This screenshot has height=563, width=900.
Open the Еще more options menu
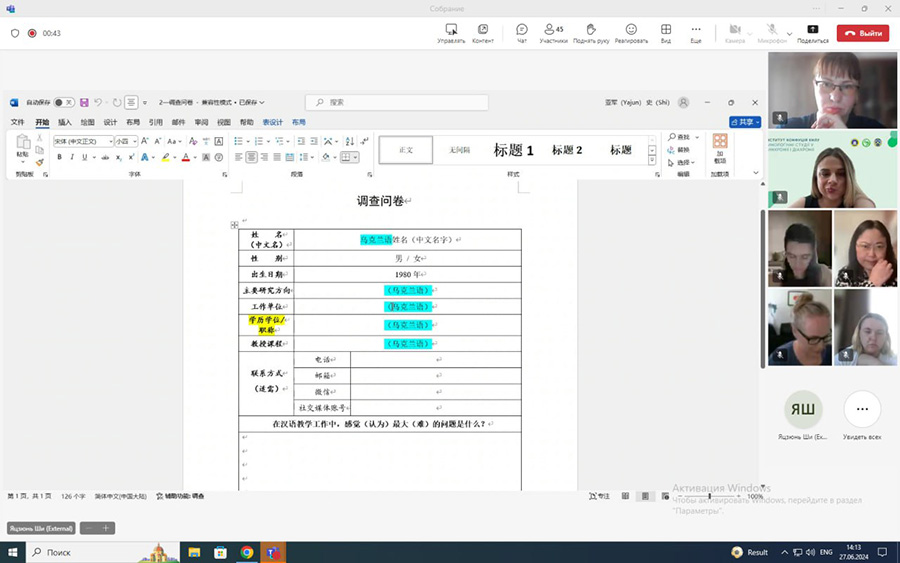coord(696,32)
